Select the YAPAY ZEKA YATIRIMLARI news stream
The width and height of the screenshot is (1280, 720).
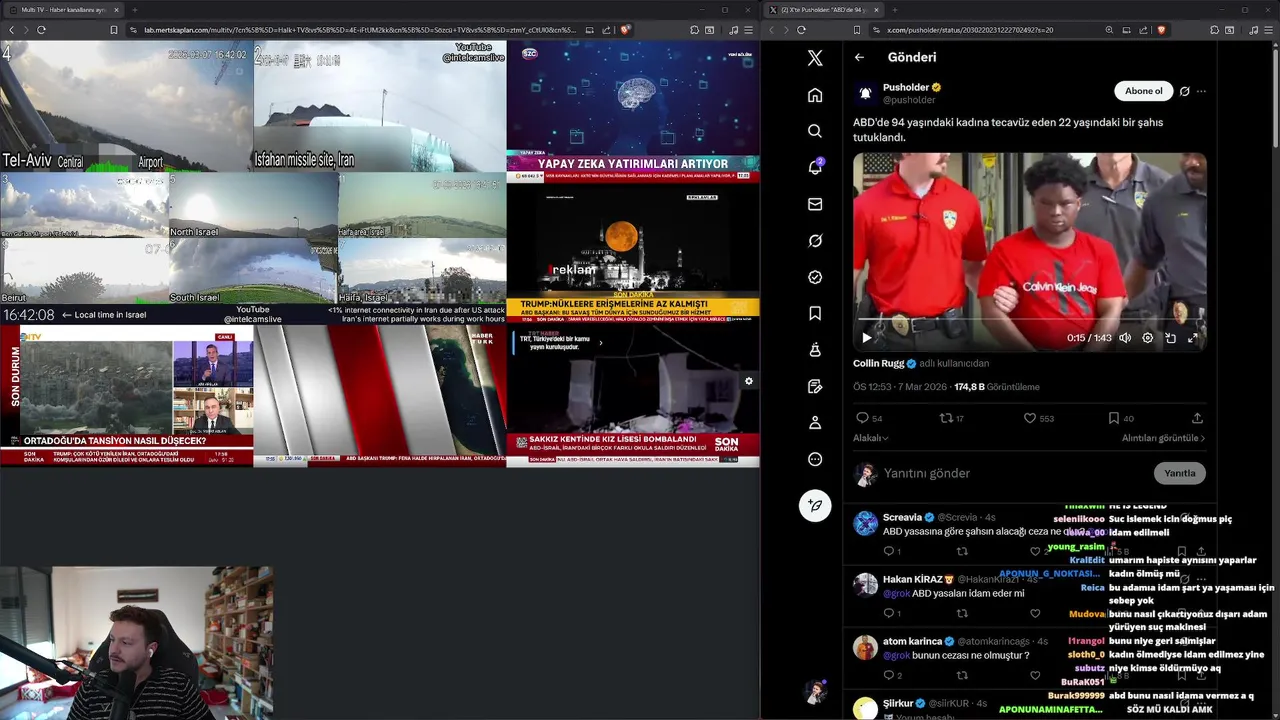tap(633, 110)
